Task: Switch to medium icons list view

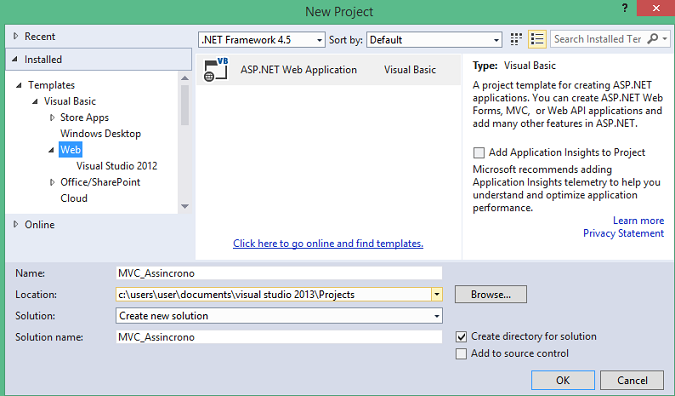Action: [x=537, y=39]
